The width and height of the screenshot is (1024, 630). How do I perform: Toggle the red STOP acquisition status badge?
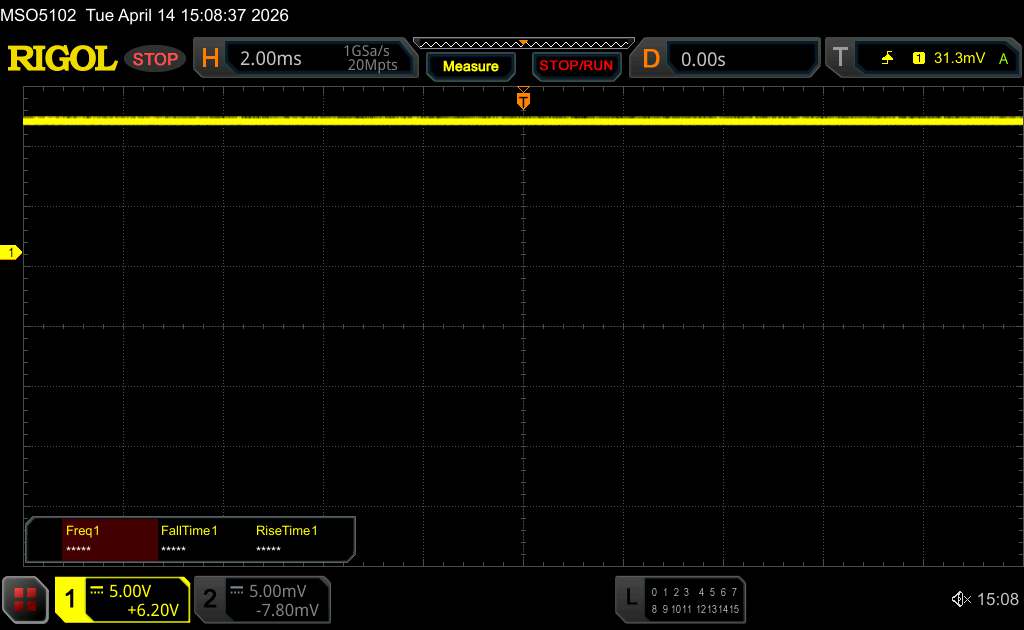pos(156,59)
